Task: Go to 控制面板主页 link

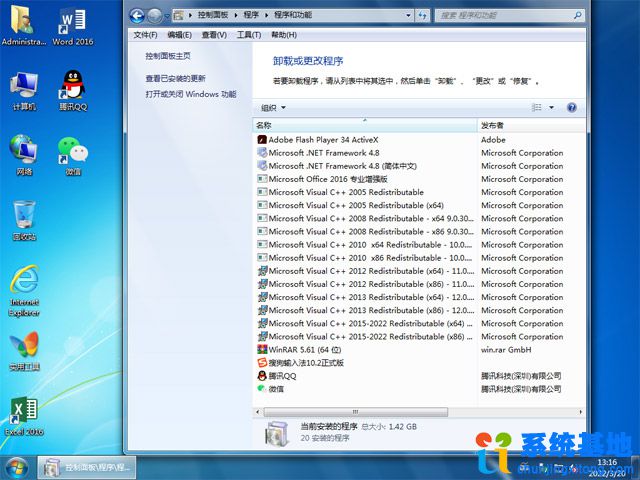Action: pyautogui.click(x=168, y=56)
